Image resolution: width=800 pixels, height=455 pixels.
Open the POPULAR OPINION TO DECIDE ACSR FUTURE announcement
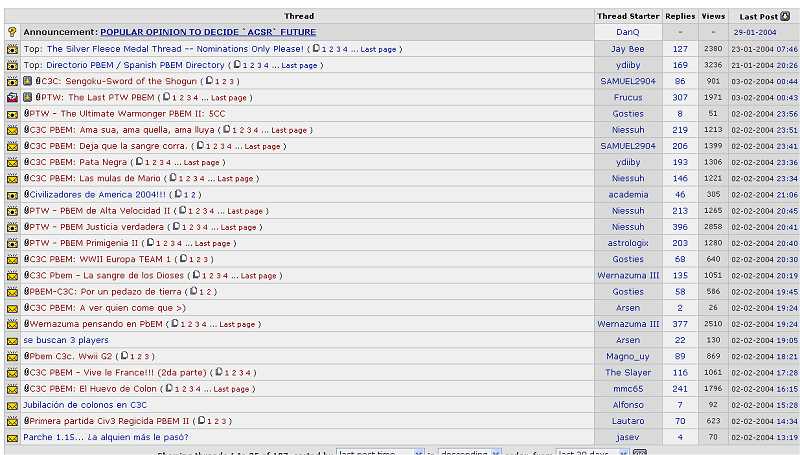coord(208,32)
